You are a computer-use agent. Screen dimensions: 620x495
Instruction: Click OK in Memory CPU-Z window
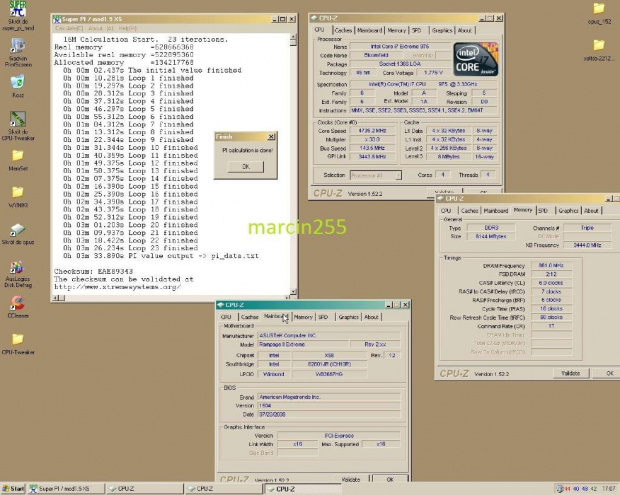coord(609,373)
